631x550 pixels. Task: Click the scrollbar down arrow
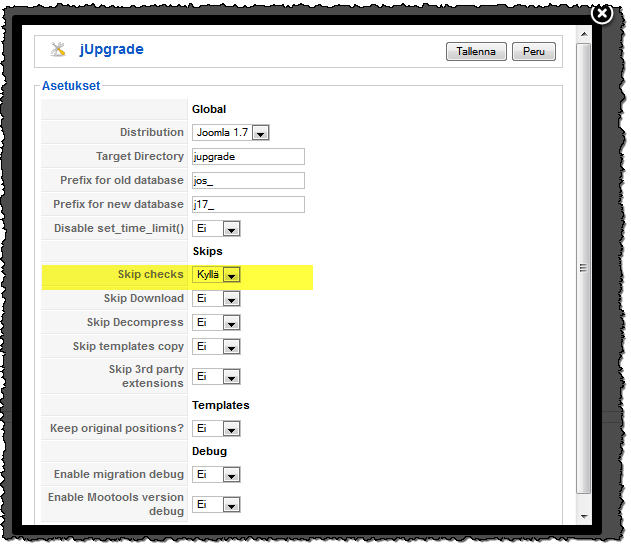pyautogui.click(x=584, y=516)
